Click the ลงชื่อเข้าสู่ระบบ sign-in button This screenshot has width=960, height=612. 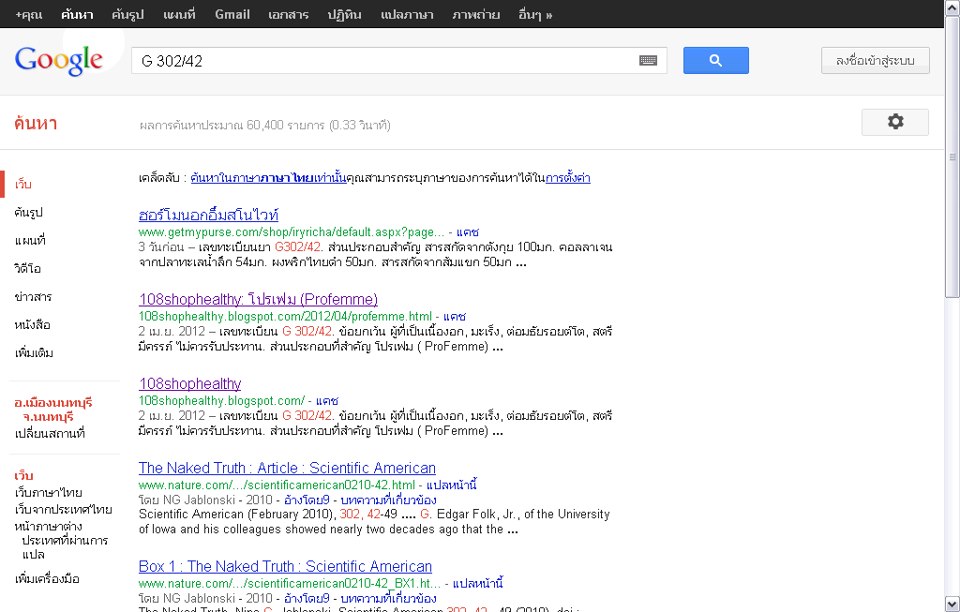point(875,61)
